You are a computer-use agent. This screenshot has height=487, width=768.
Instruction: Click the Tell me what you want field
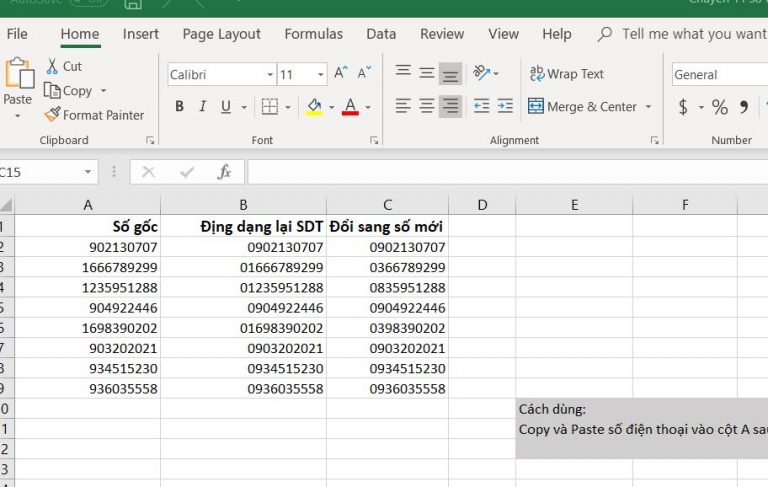(x=694, y=34)
